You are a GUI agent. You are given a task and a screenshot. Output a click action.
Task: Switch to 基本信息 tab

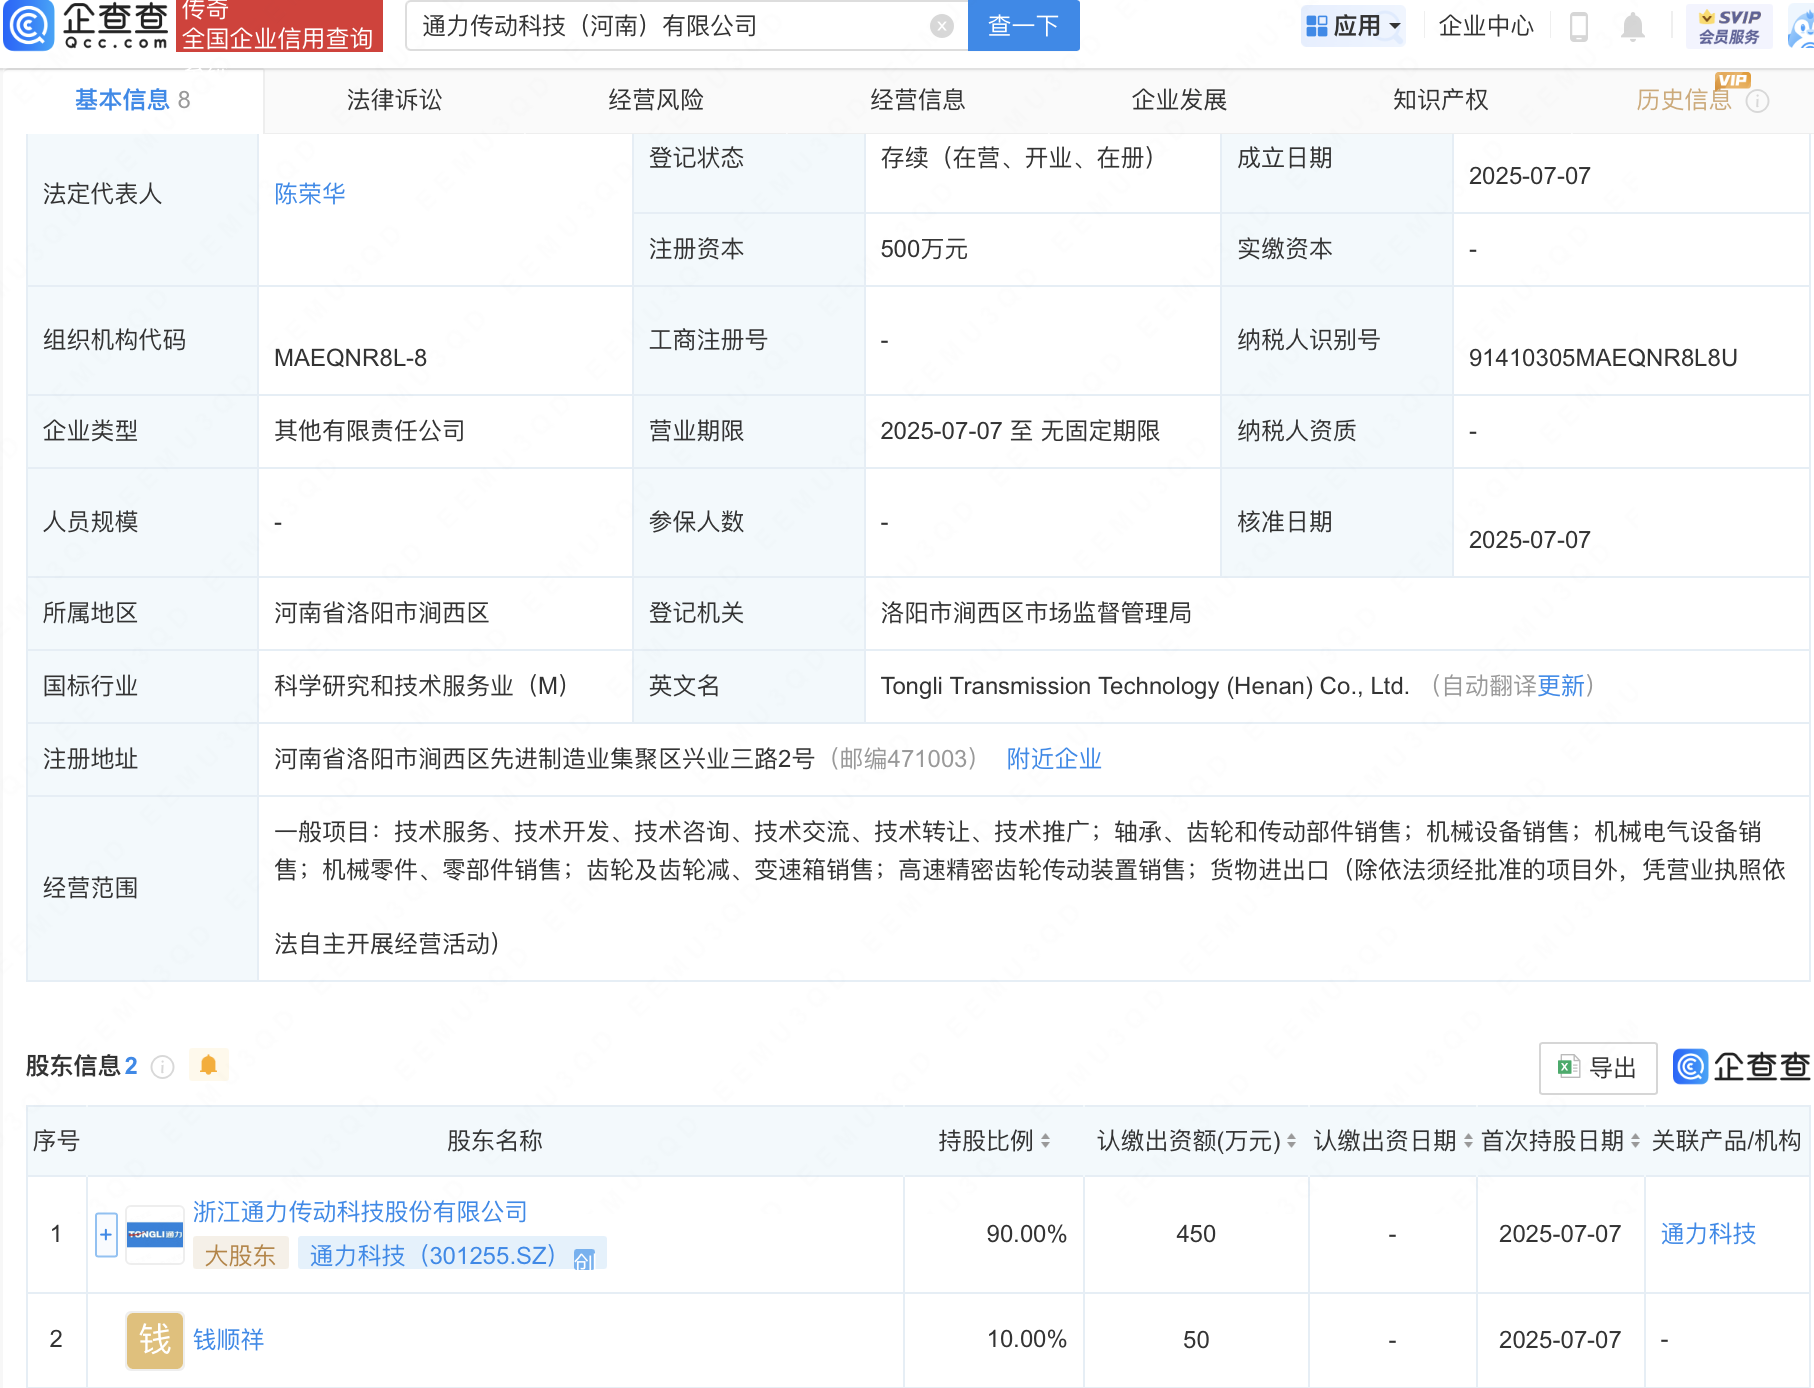tap(132, 100)
